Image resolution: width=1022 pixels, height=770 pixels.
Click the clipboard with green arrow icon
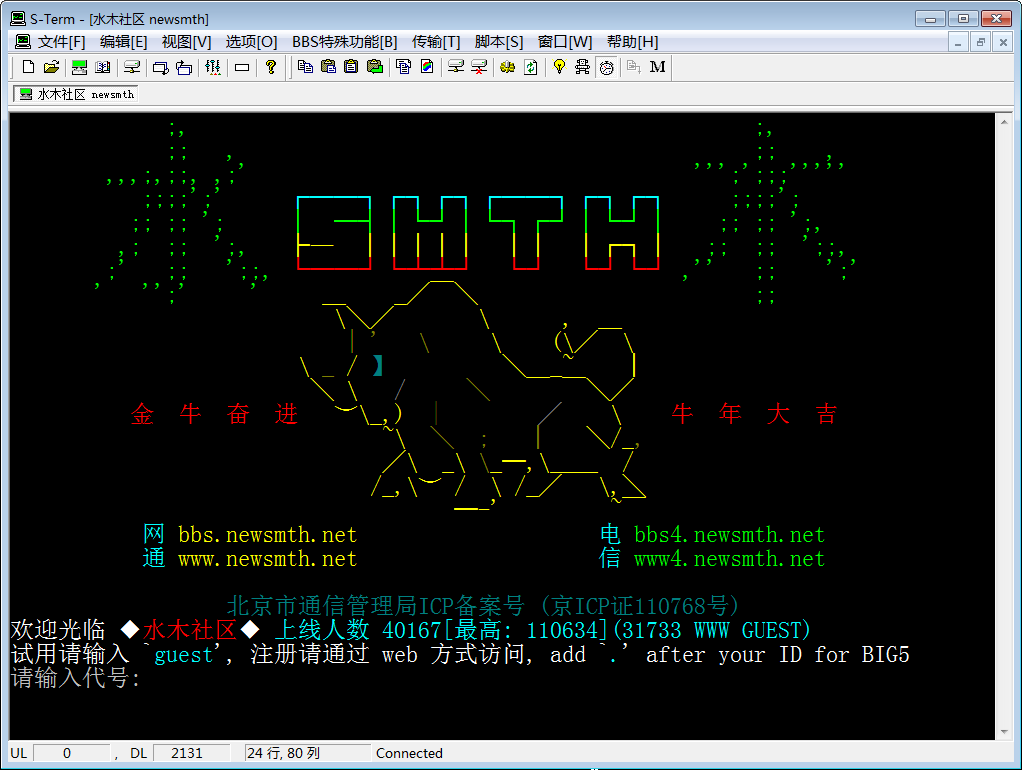[375, 67]
